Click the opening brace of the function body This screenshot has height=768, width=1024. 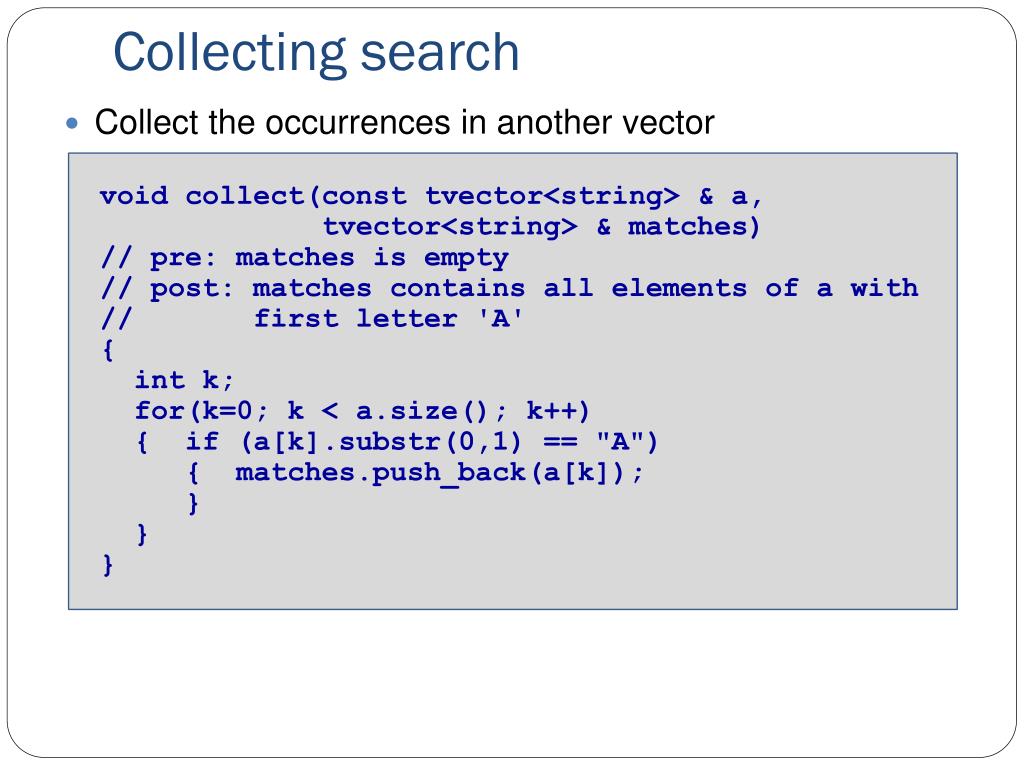[x=108, y=350]
